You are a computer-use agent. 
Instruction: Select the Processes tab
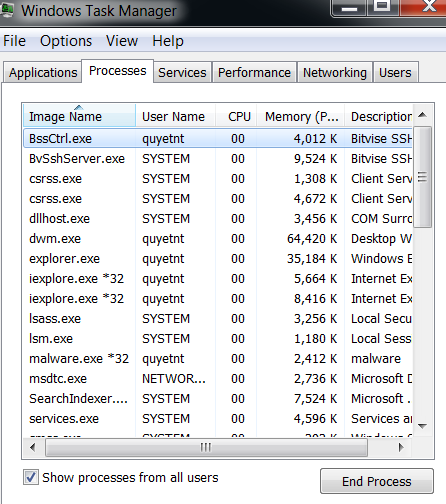[117, 71]
